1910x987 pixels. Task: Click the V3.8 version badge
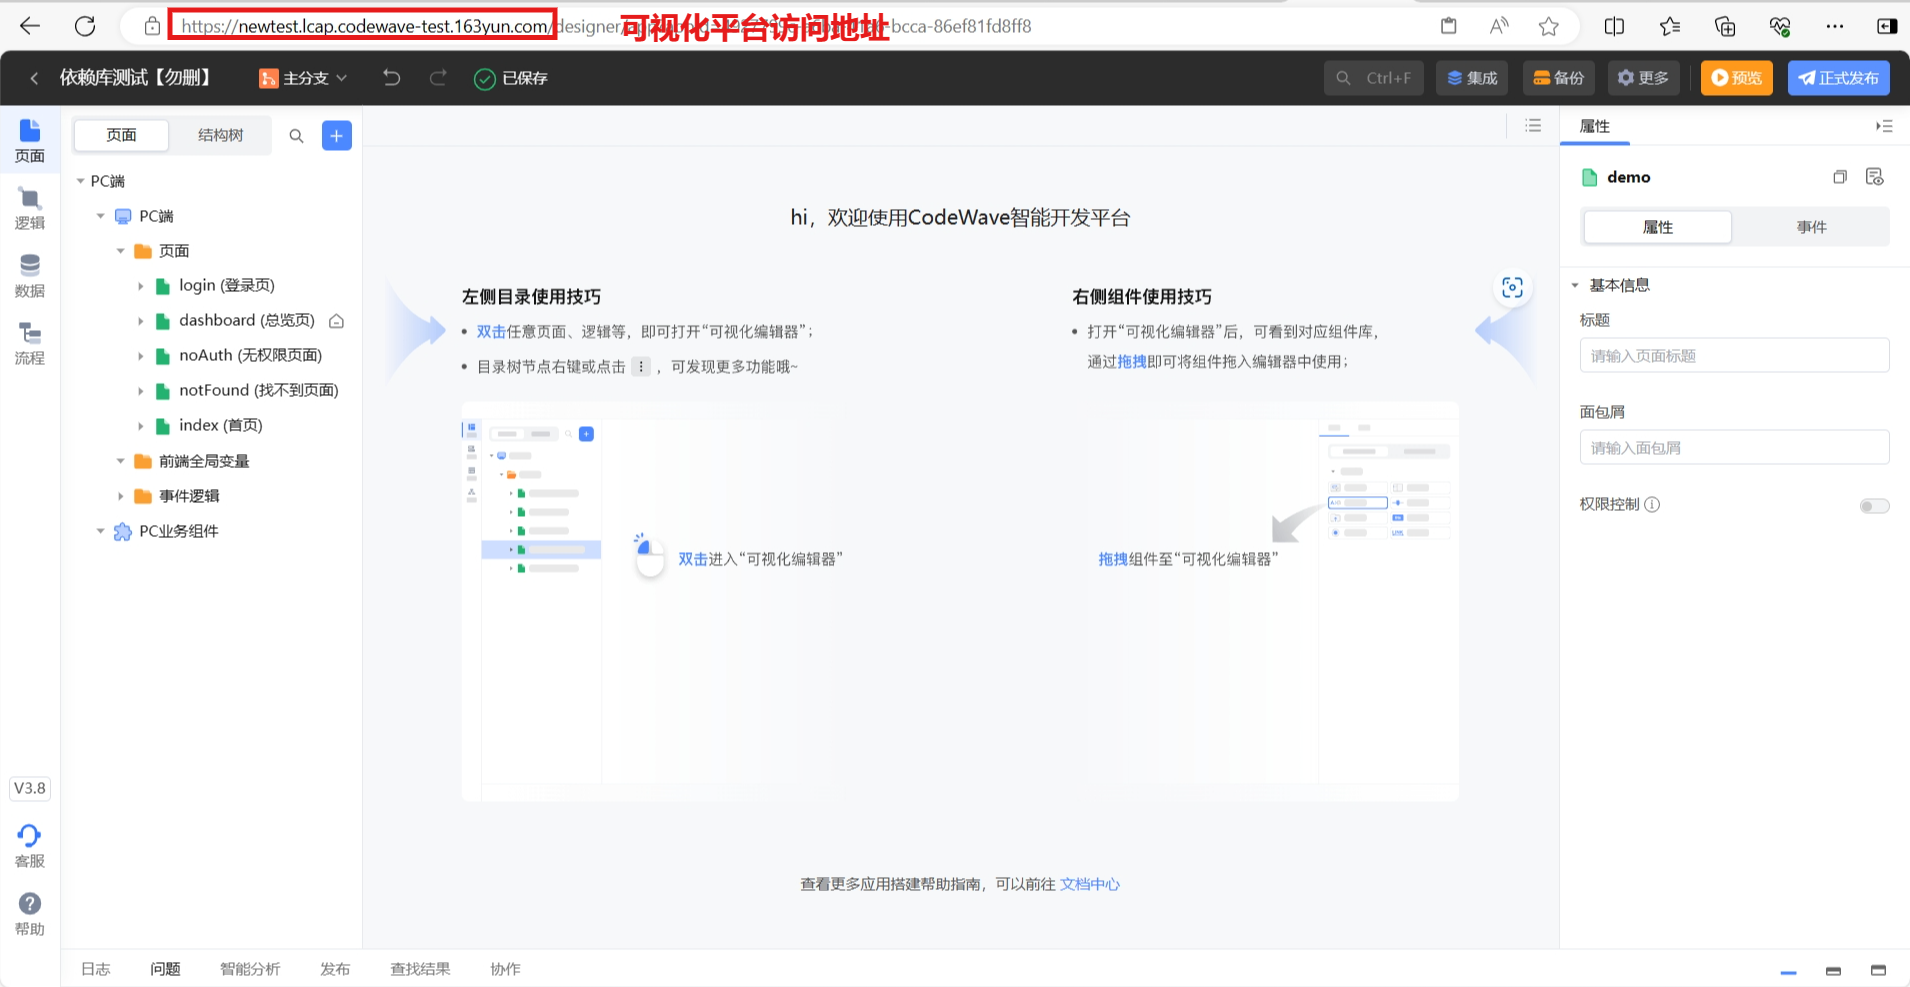pyautogui.click(x=30, y=788)
